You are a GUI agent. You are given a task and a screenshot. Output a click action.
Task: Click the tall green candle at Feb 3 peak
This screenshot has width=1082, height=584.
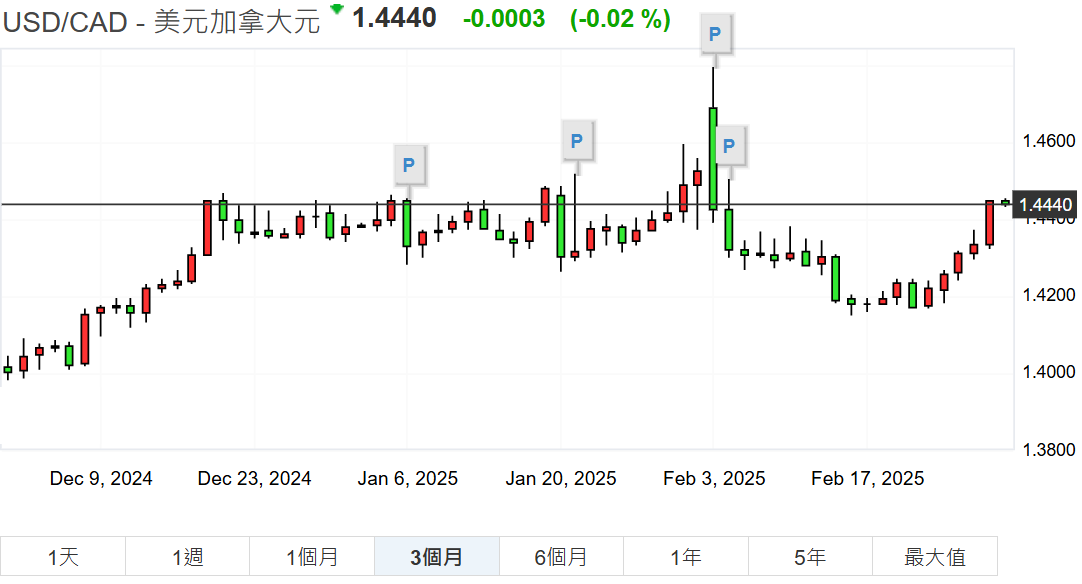point(713,159)
